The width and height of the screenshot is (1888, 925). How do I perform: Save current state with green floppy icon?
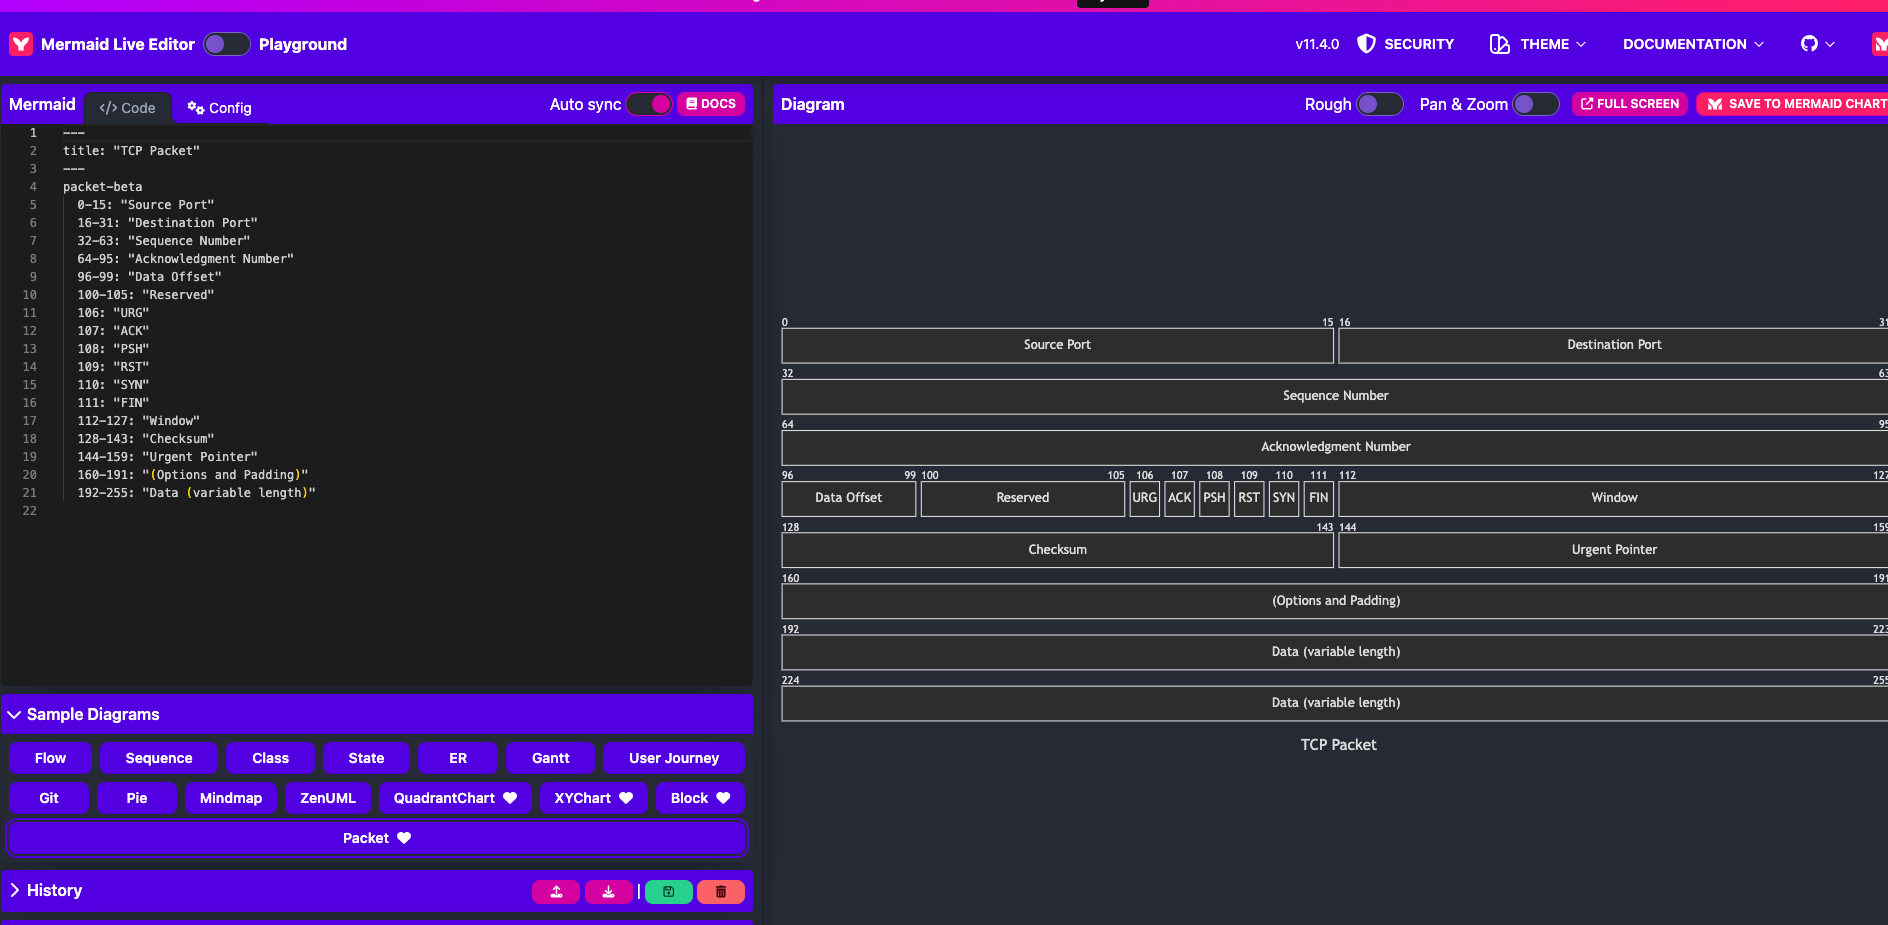(x=669, y=891)
